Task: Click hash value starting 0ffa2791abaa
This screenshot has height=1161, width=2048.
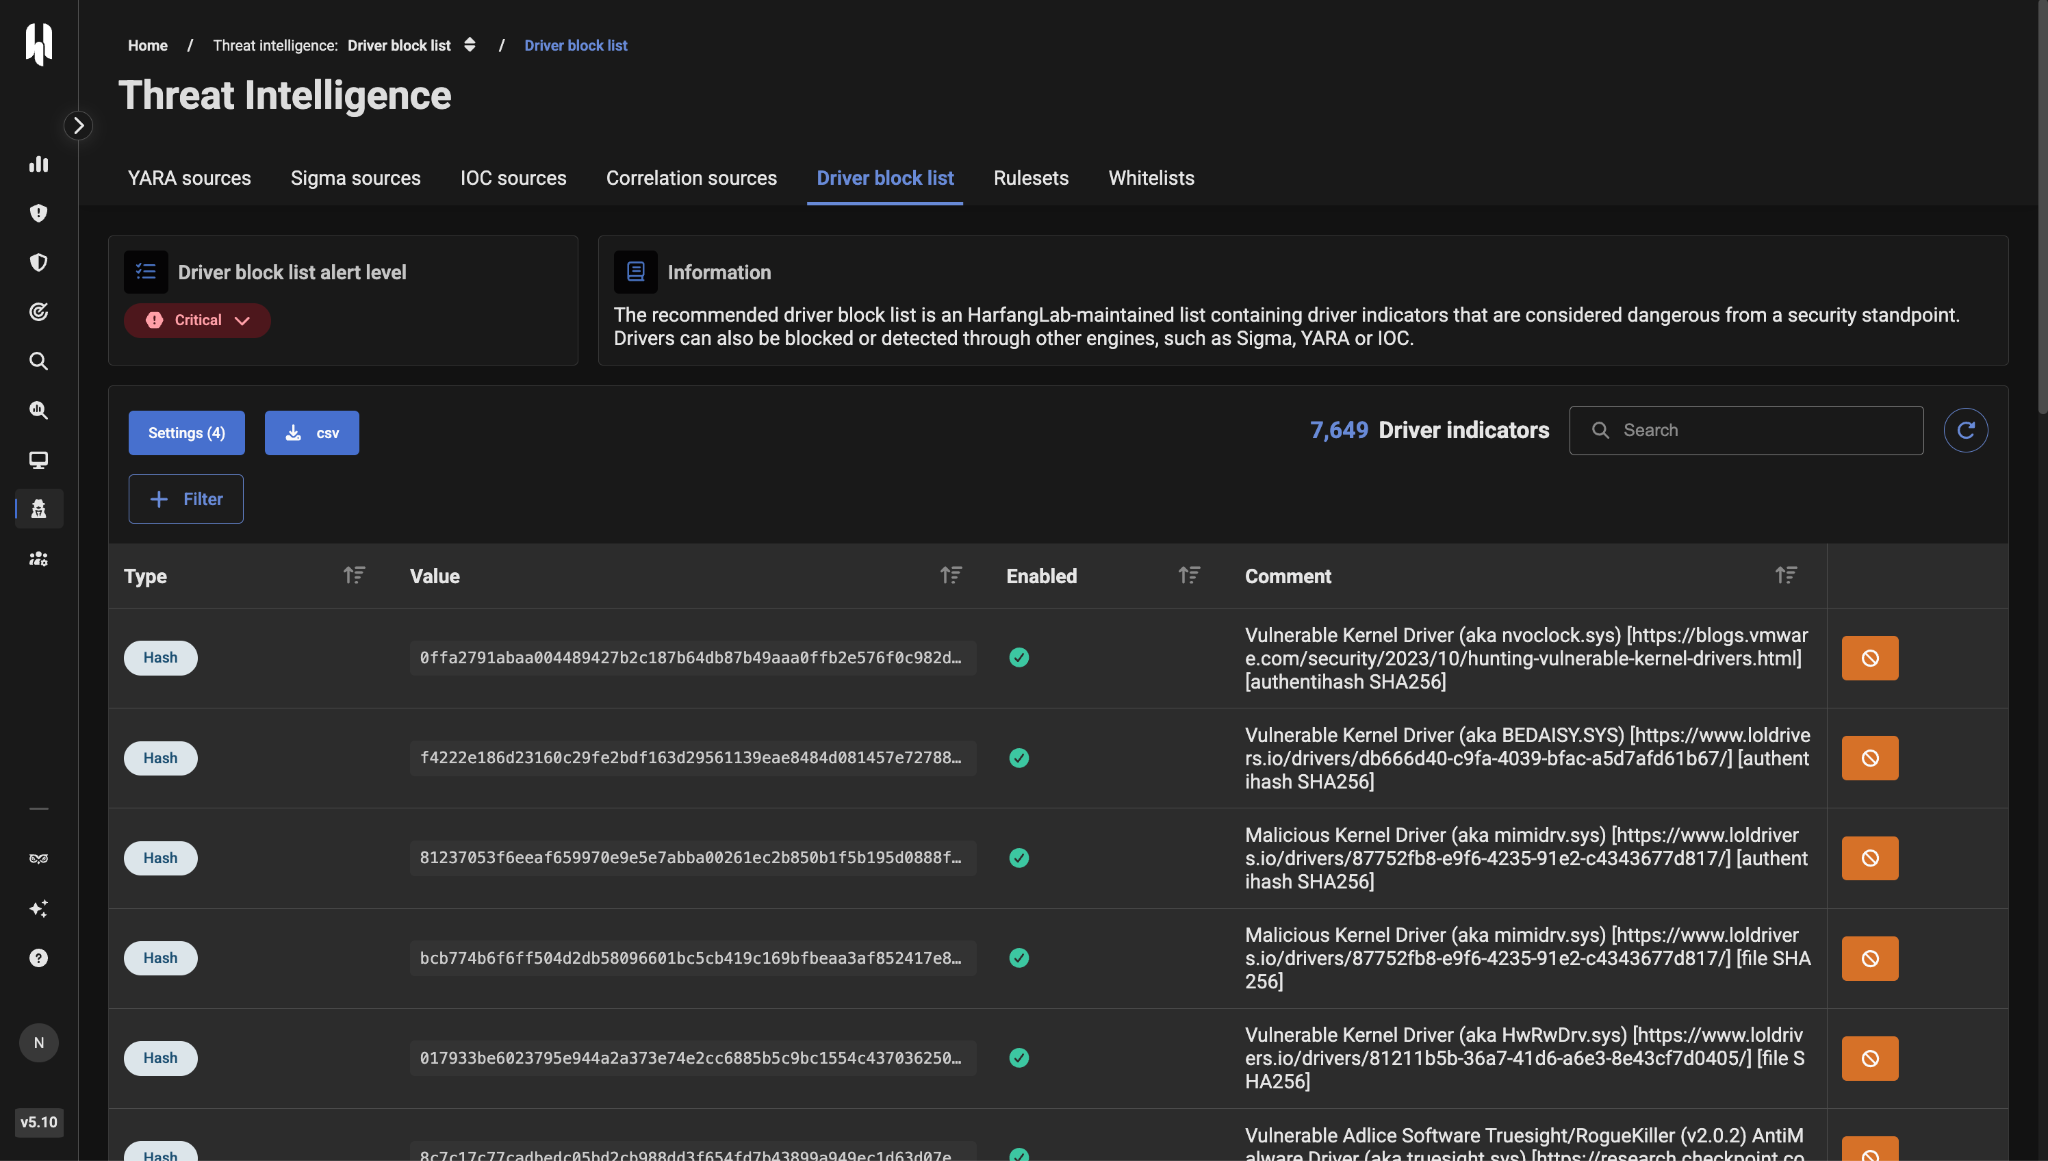Action: point(692,658)
